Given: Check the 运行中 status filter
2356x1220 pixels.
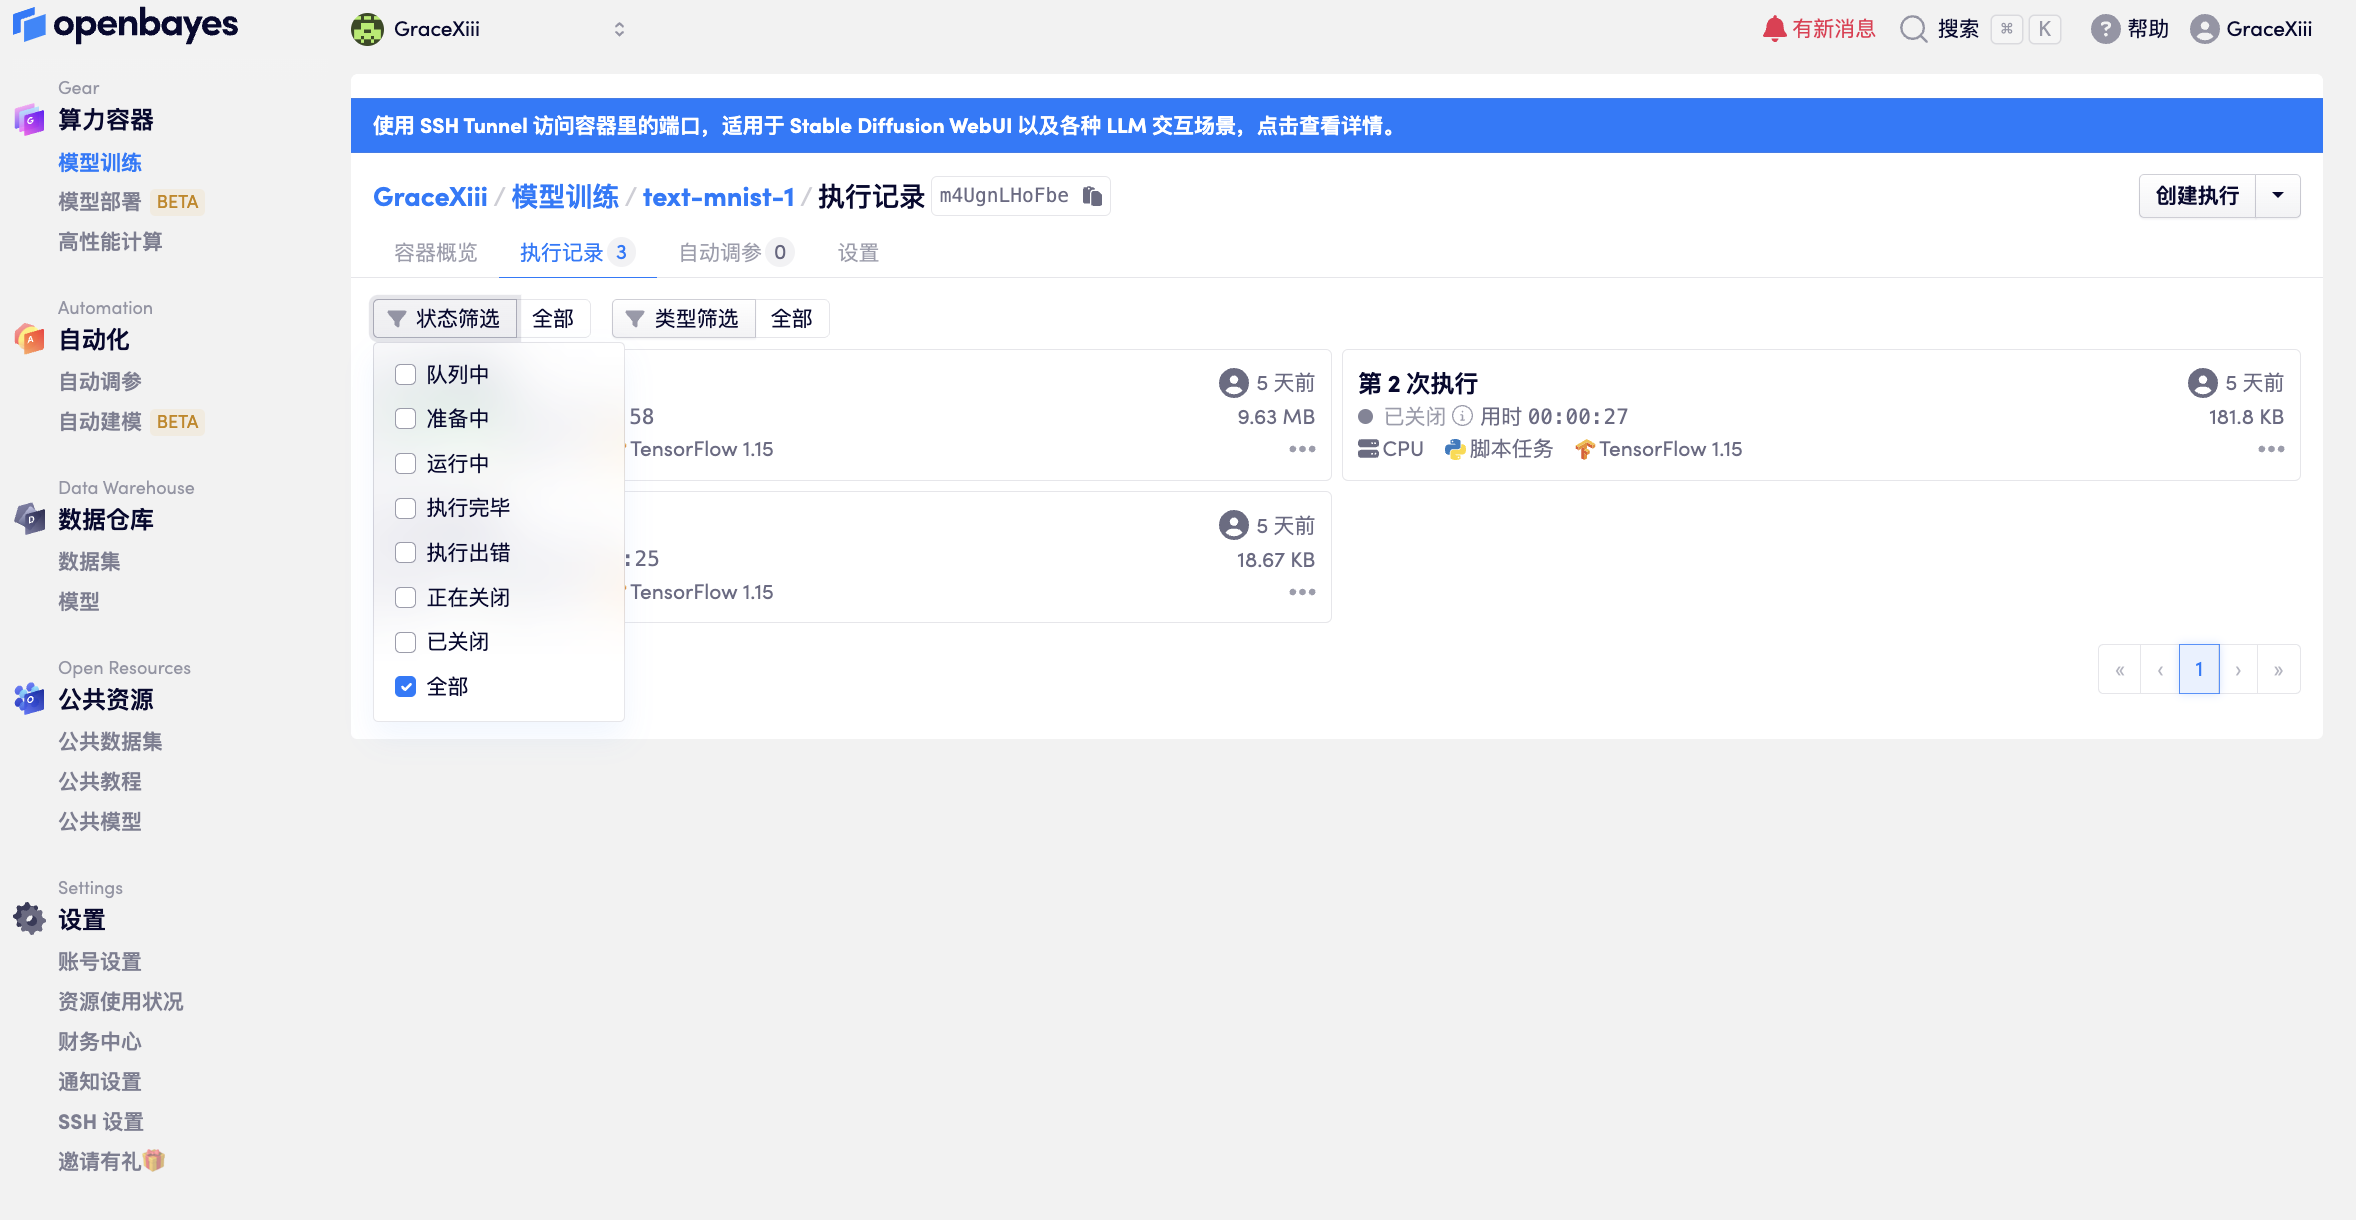Looking at the screenshot, I should click(406, 463).
